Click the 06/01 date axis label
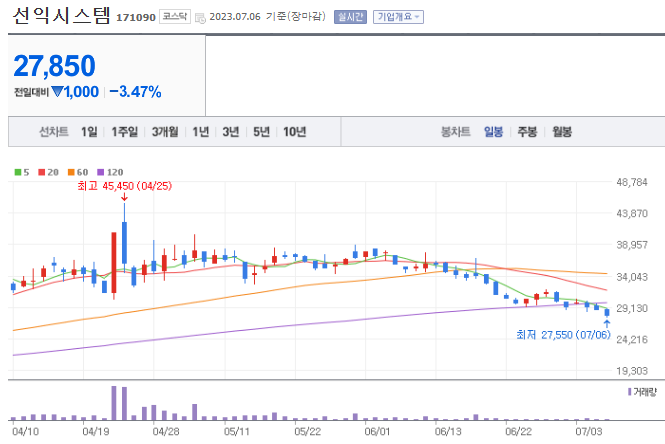Image resolution: width=665 pixels, height=444 pixels. (x=377, y=432)
